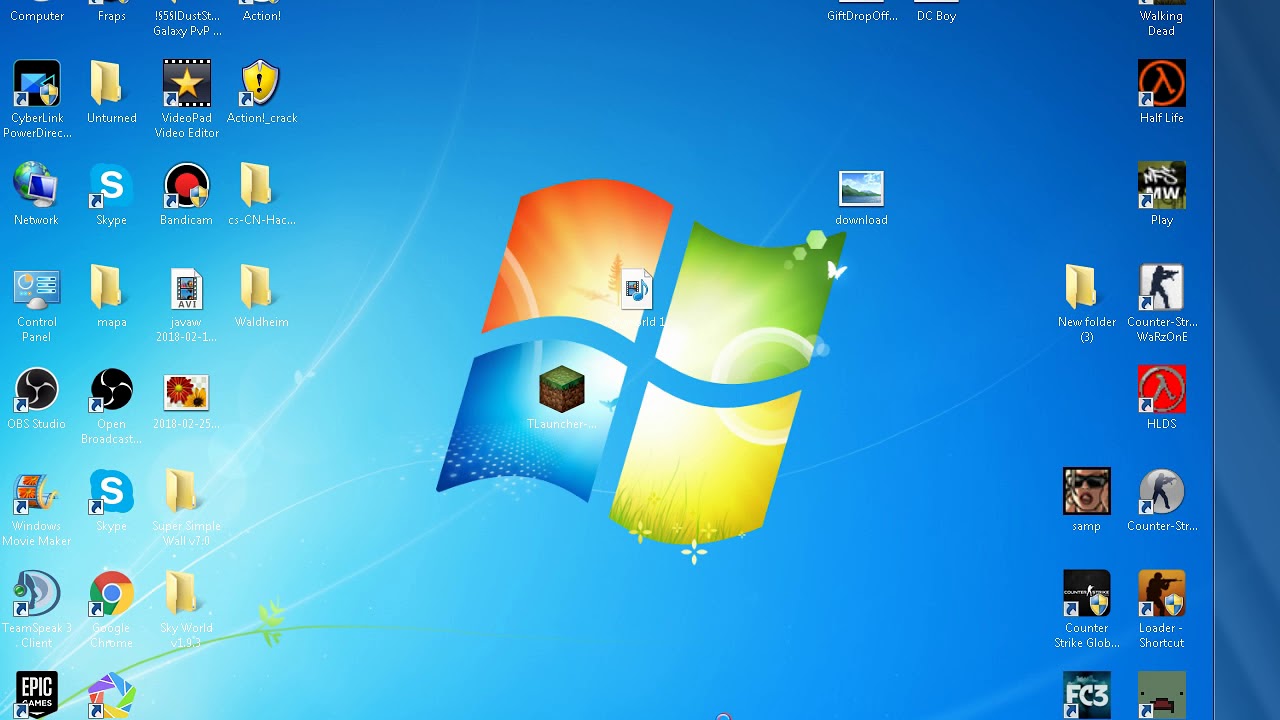Select the World 1 audio file

(637, 290)
